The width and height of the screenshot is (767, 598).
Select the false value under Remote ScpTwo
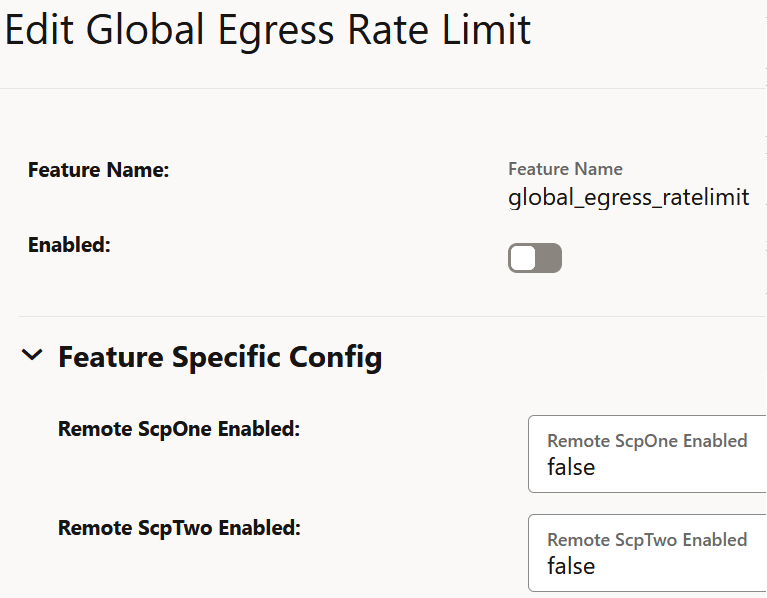(x=571, y=566)
